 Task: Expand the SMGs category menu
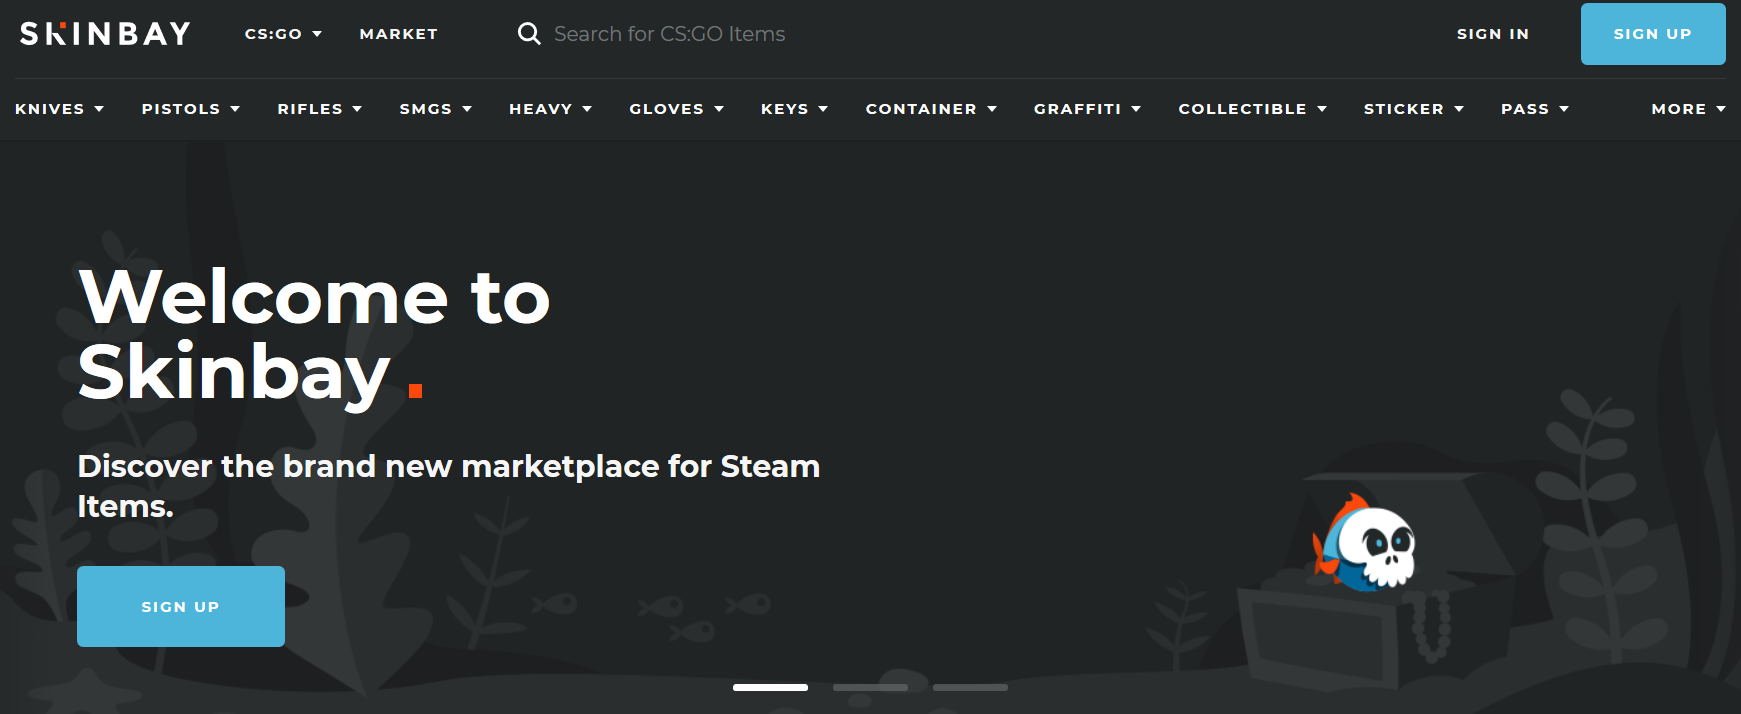tap(435, 109)
